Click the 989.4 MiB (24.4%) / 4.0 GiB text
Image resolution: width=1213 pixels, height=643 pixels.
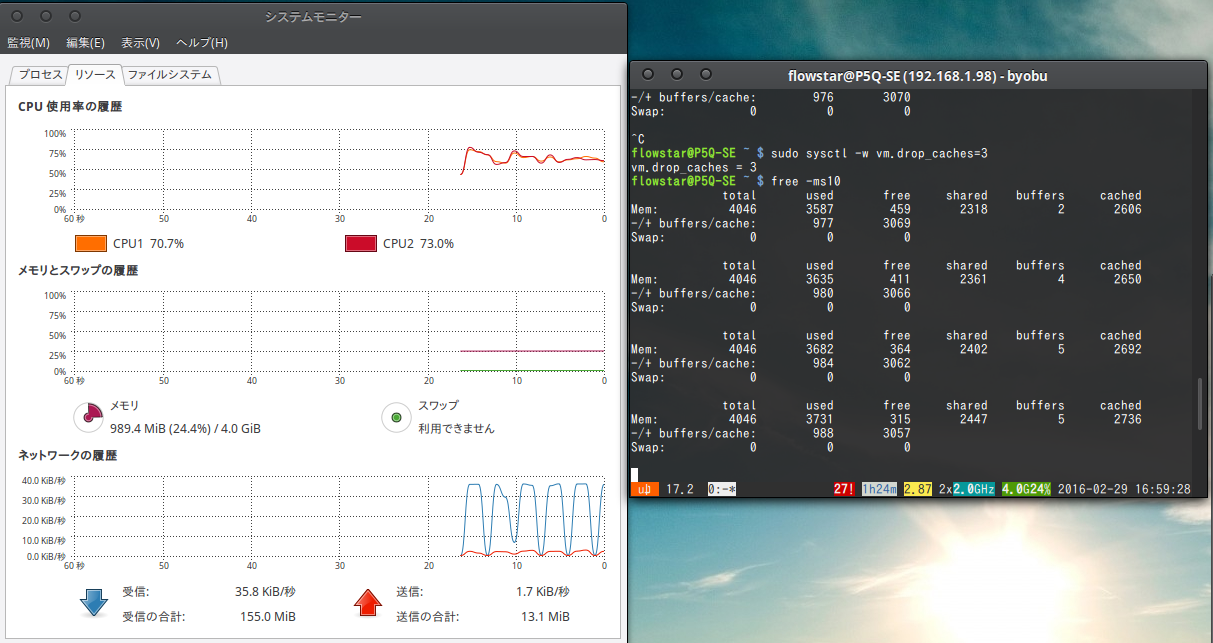[x=185, y=428]
